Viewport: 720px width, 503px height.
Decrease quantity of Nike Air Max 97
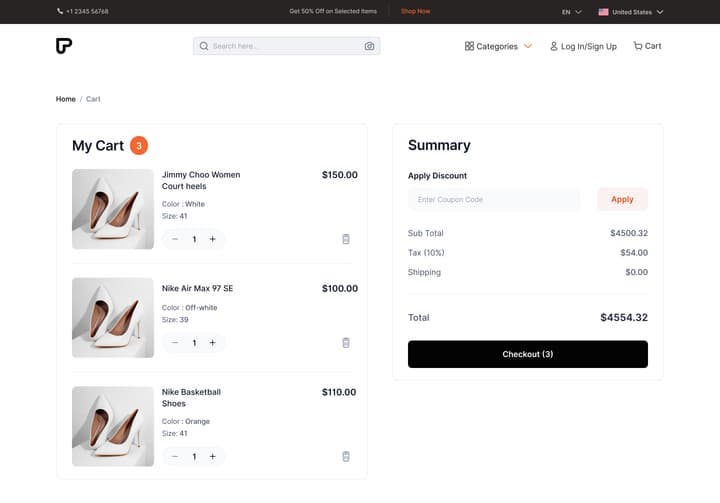pos(175,343)
